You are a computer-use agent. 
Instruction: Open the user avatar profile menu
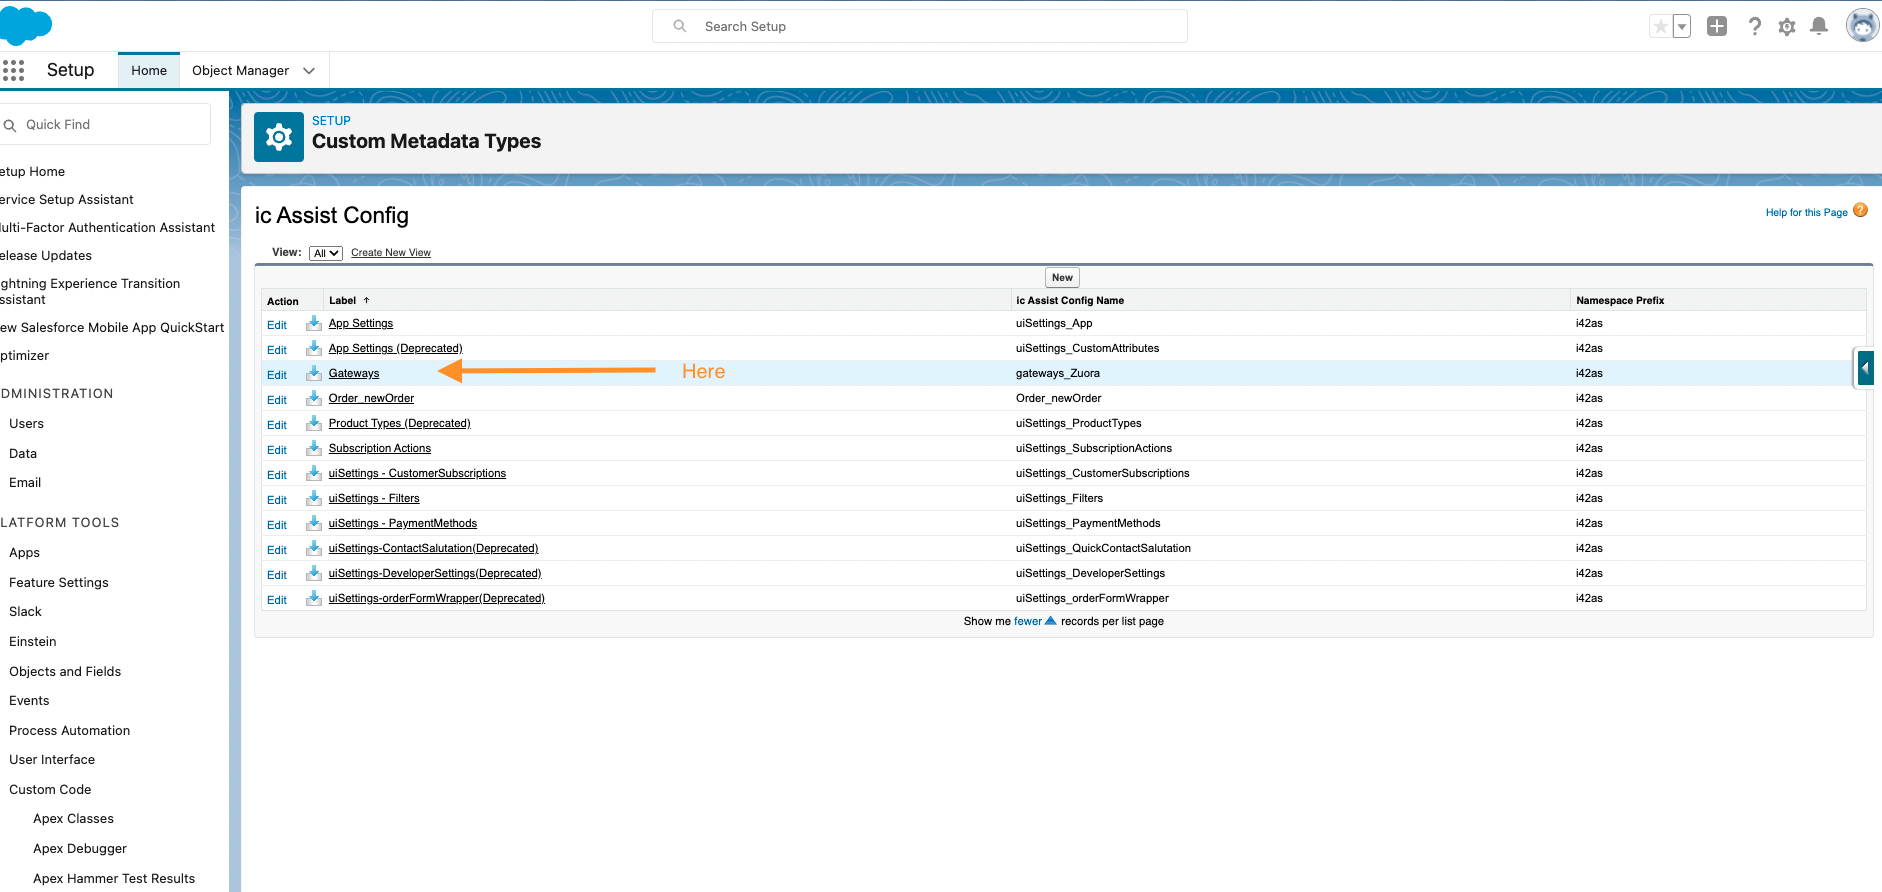(x=1862, y=26)
